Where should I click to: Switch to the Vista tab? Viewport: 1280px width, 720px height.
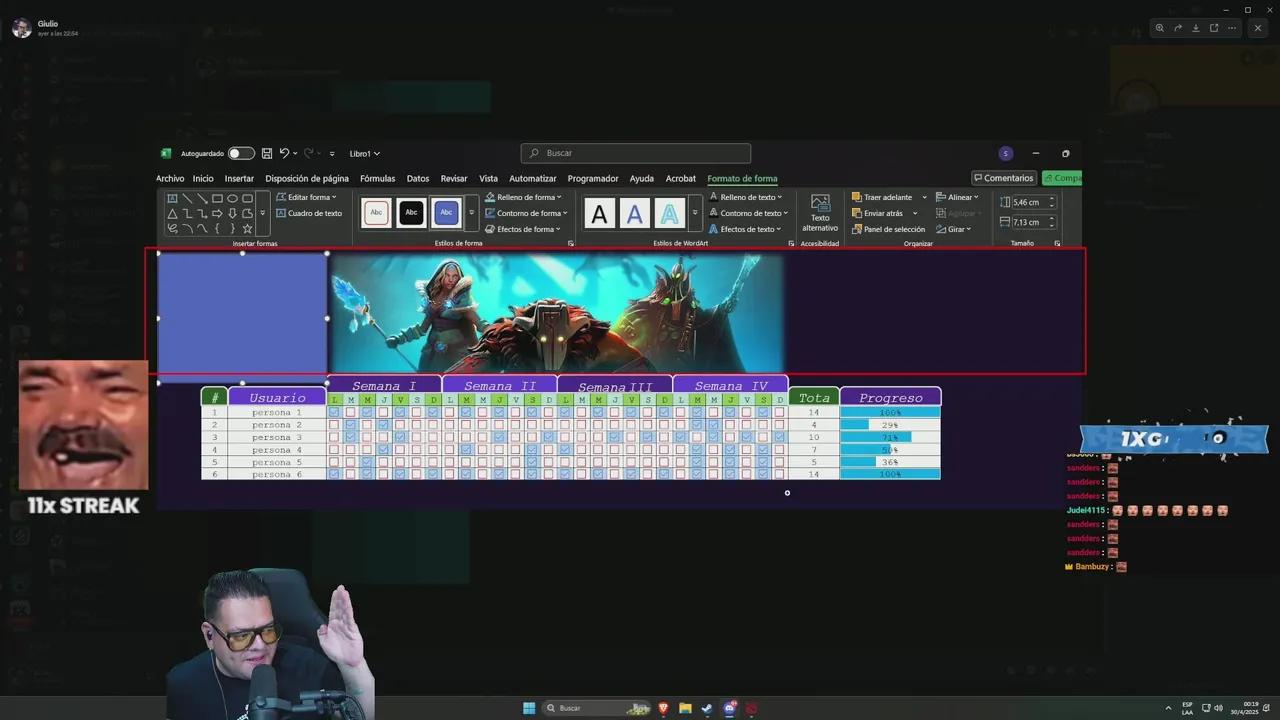[x=488, y=179]
